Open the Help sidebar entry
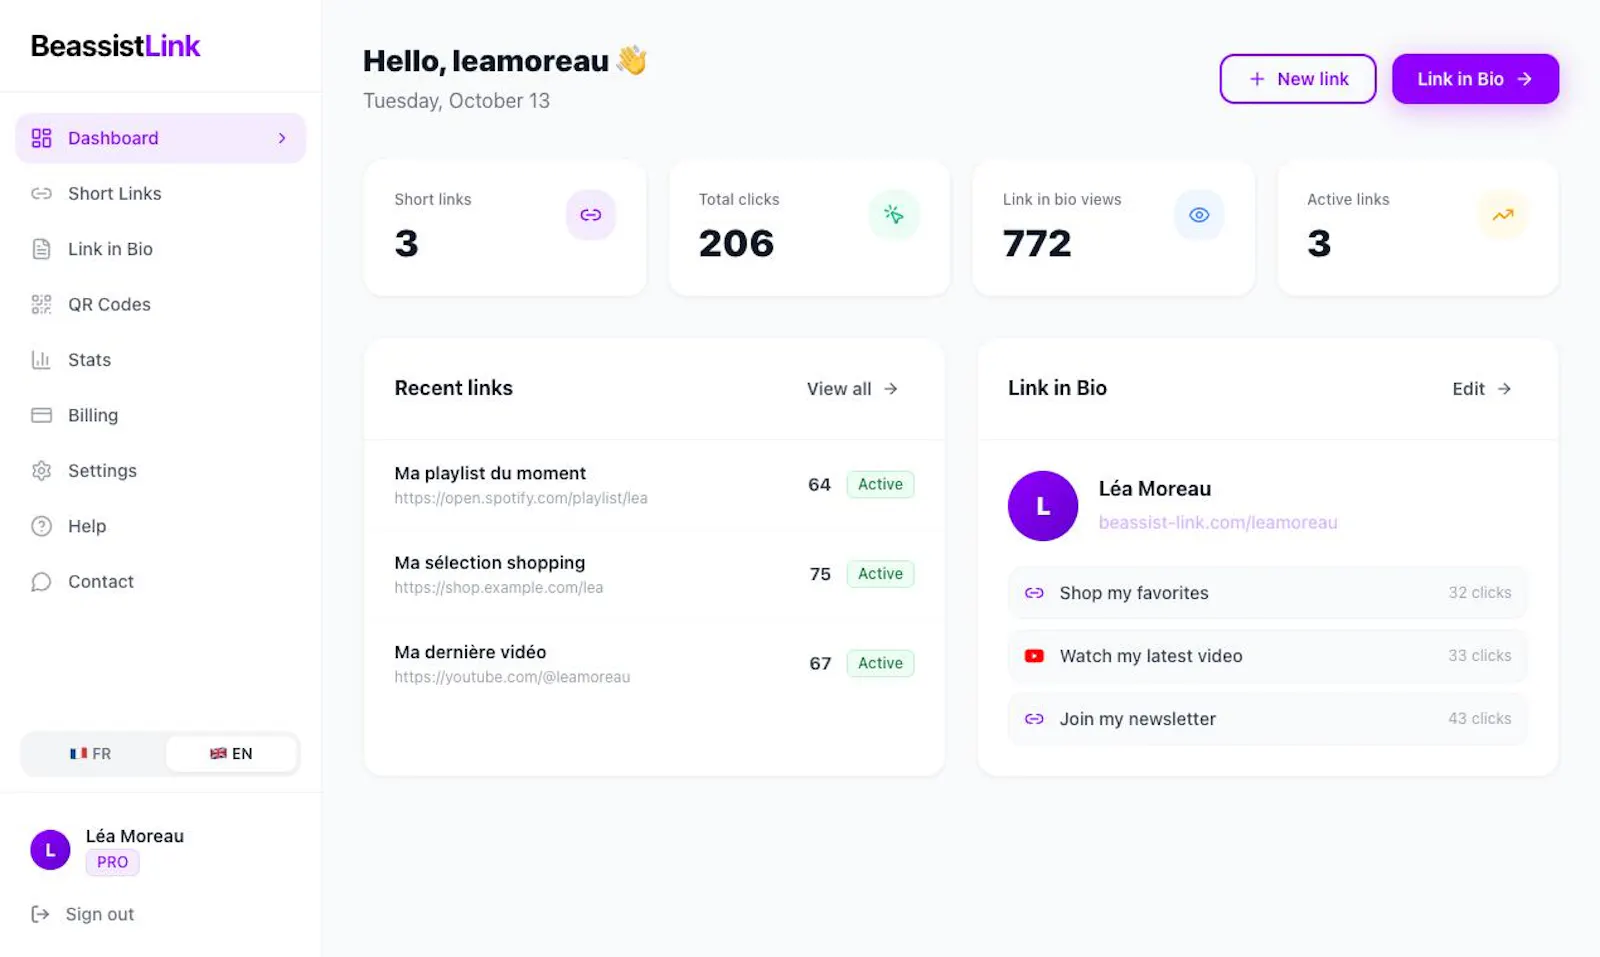1600x957 pixels. (x=160, y=526)
